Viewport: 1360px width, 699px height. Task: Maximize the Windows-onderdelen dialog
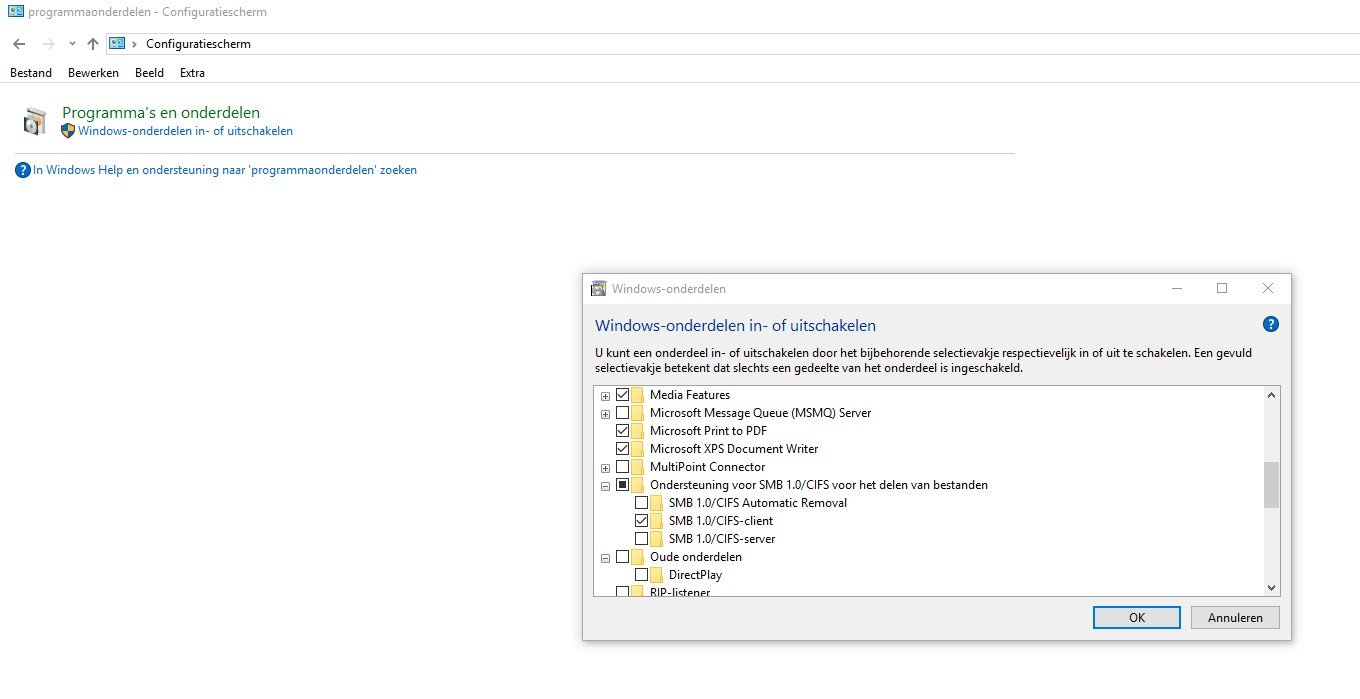[1222, 288]
